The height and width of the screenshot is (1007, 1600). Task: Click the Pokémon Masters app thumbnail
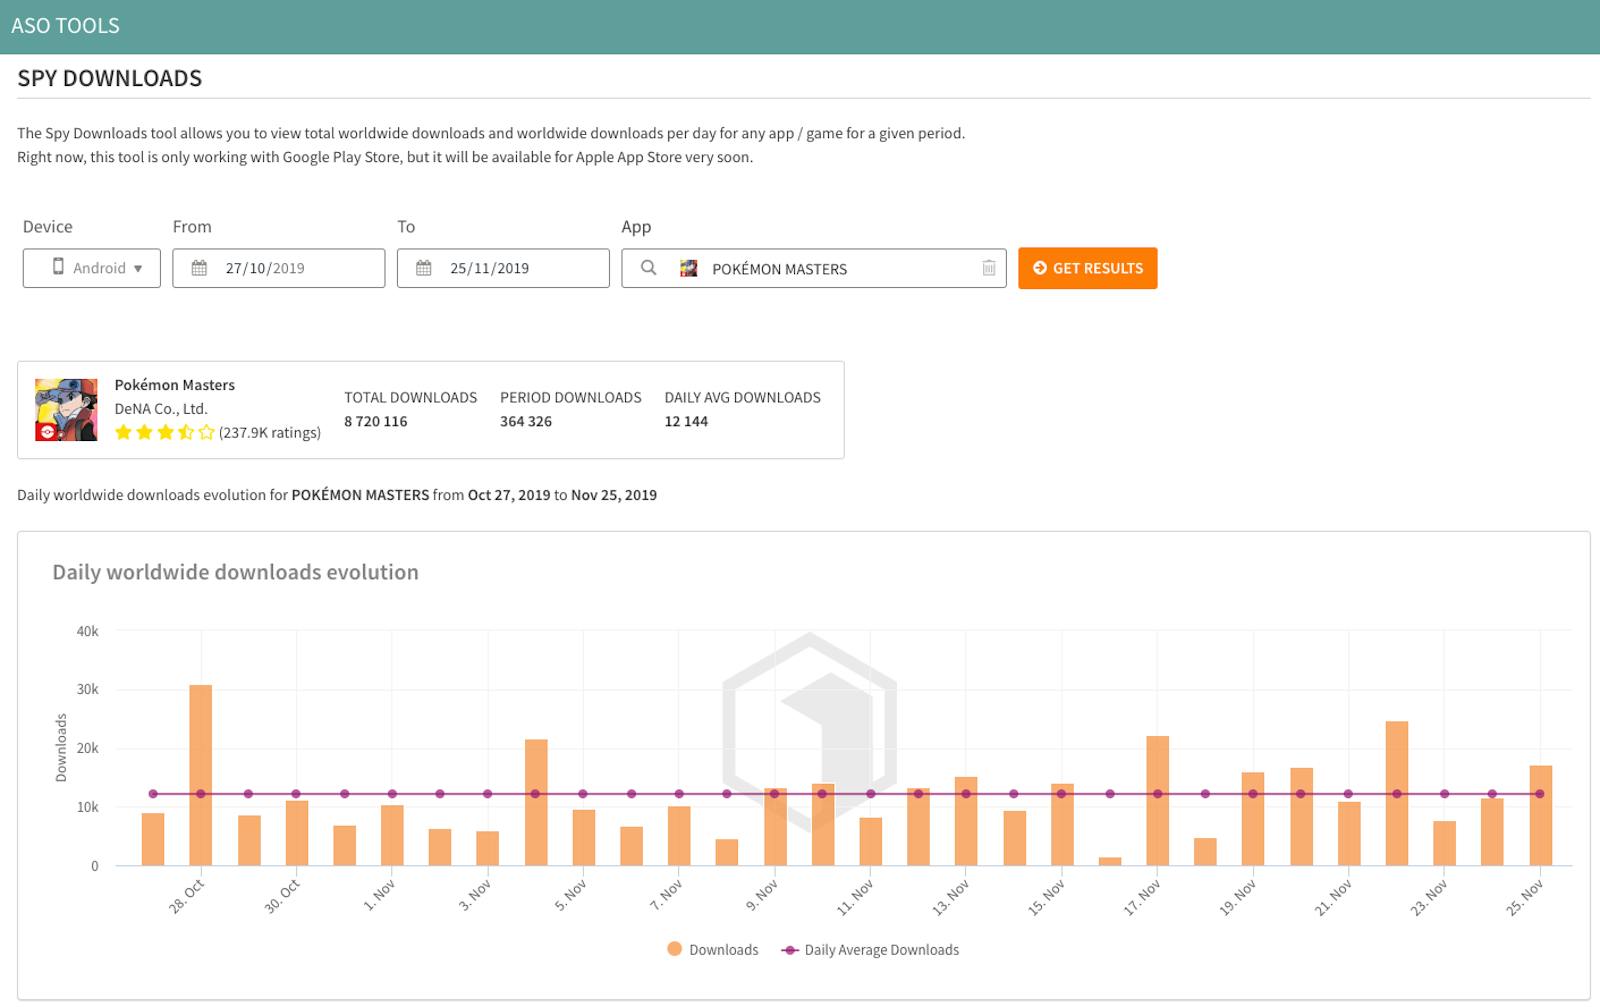[x=66, y=410]
